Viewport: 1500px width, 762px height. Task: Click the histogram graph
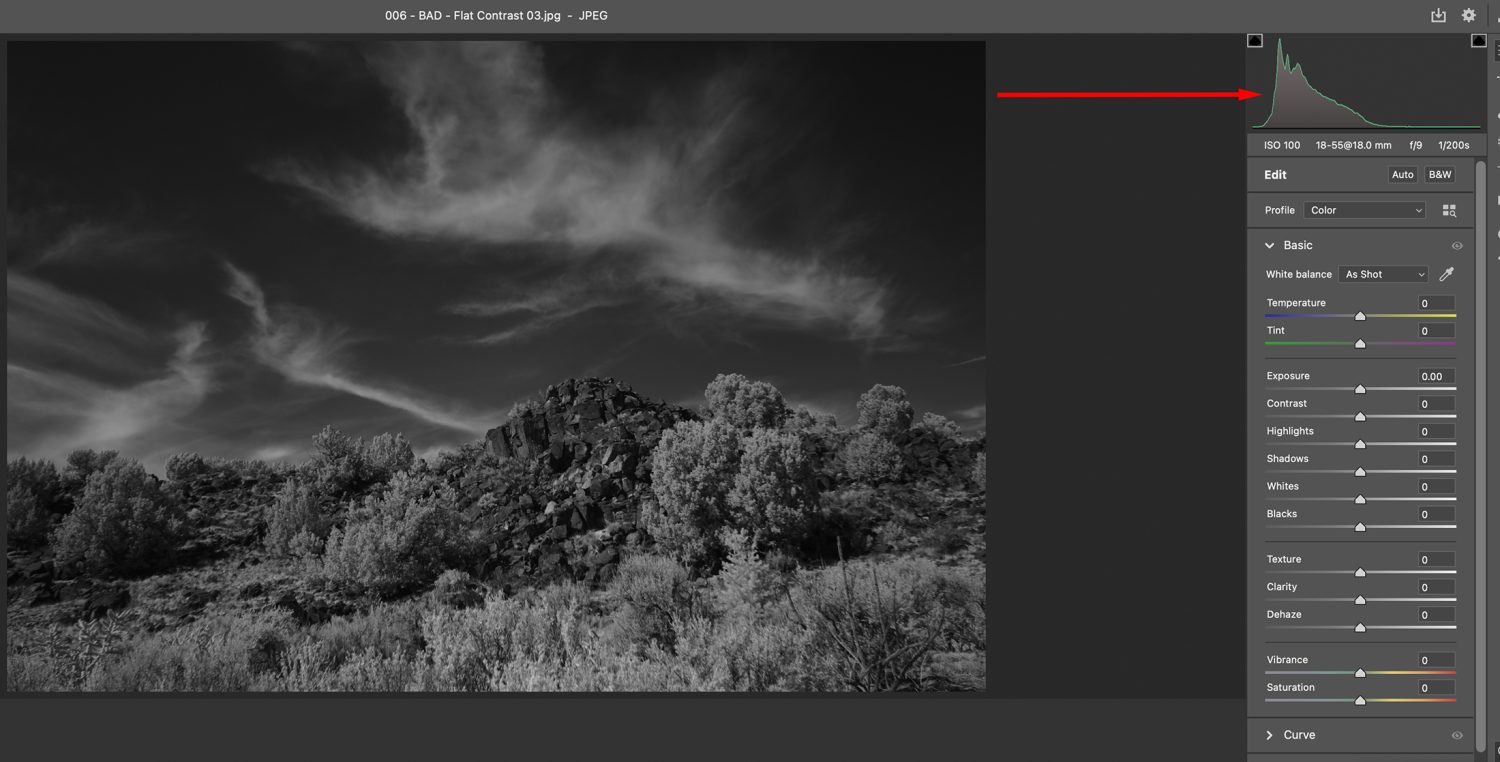point(1367,82)
